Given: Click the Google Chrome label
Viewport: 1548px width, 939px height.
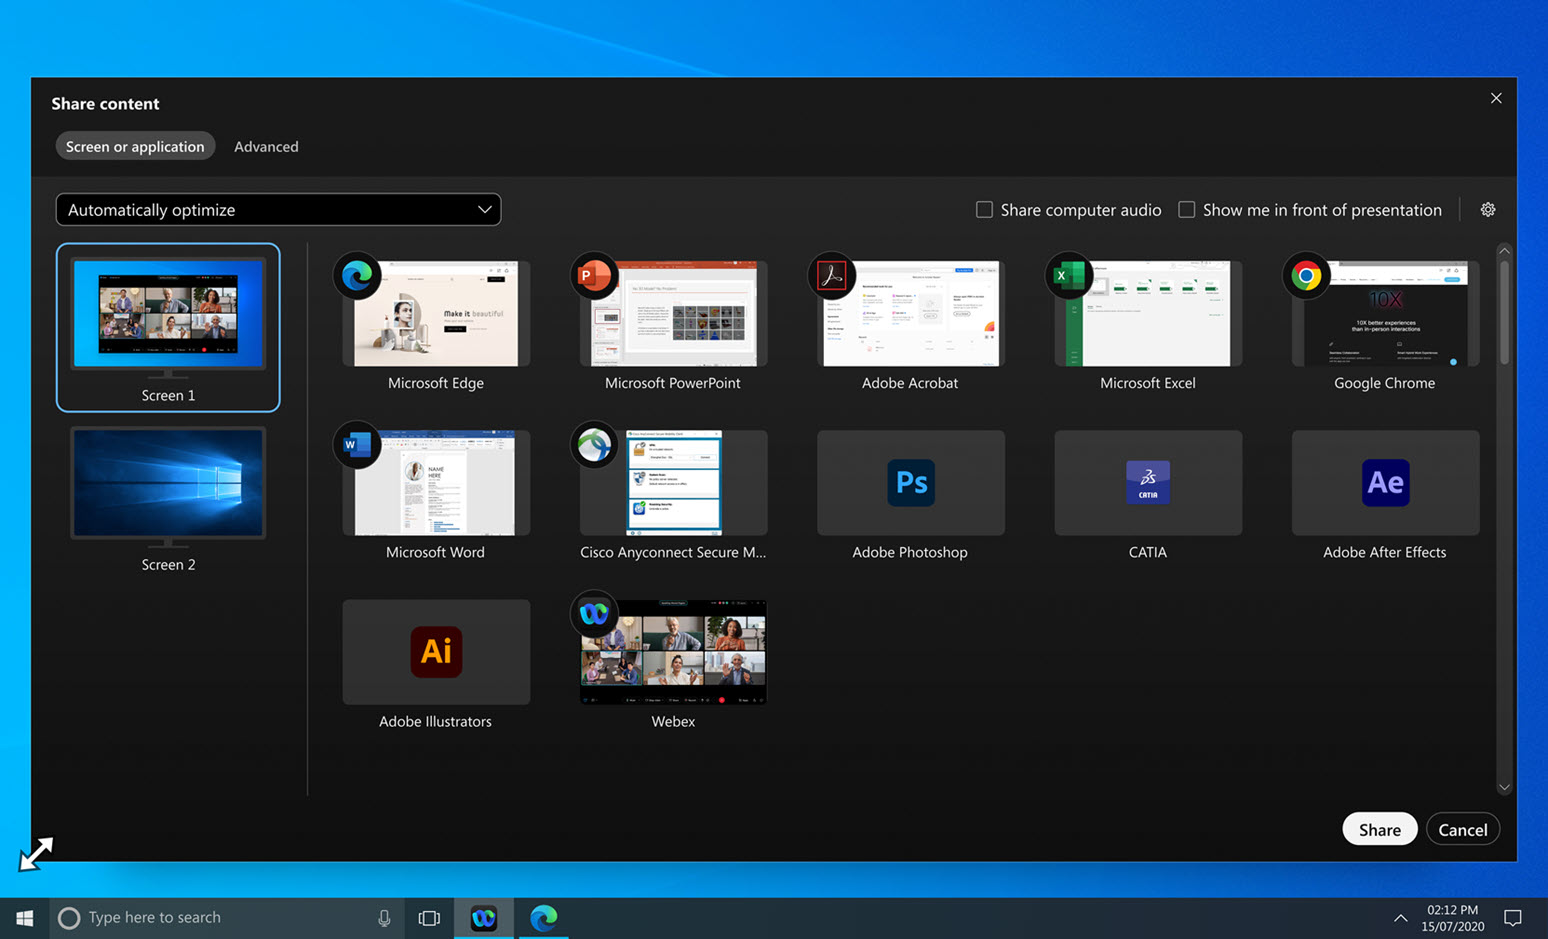Looking at the screenshot, I should click(1385, 383).
